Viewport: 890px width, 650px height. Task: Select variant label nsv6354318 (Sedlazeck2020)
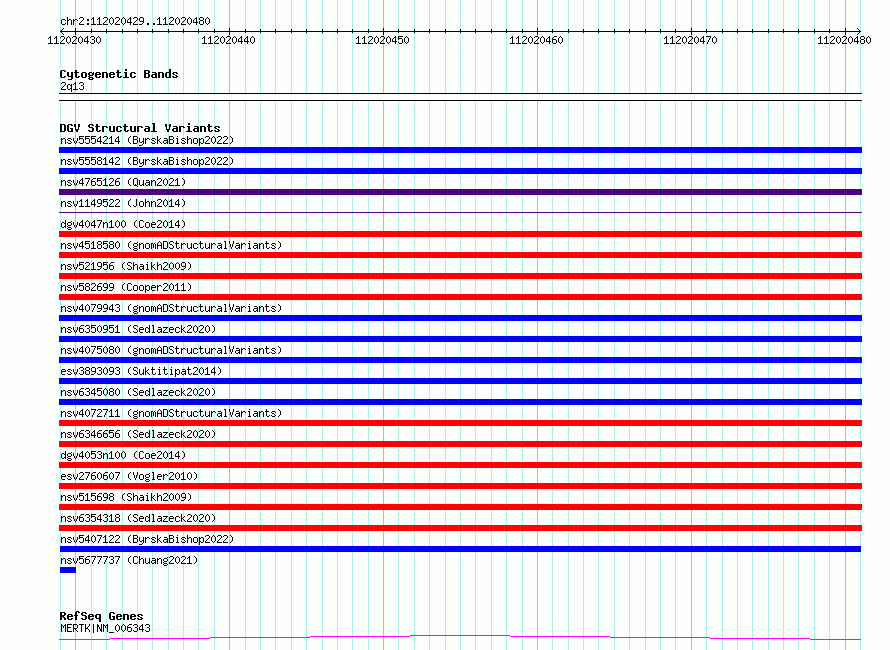pyautogui.click(x=138, y=518)
